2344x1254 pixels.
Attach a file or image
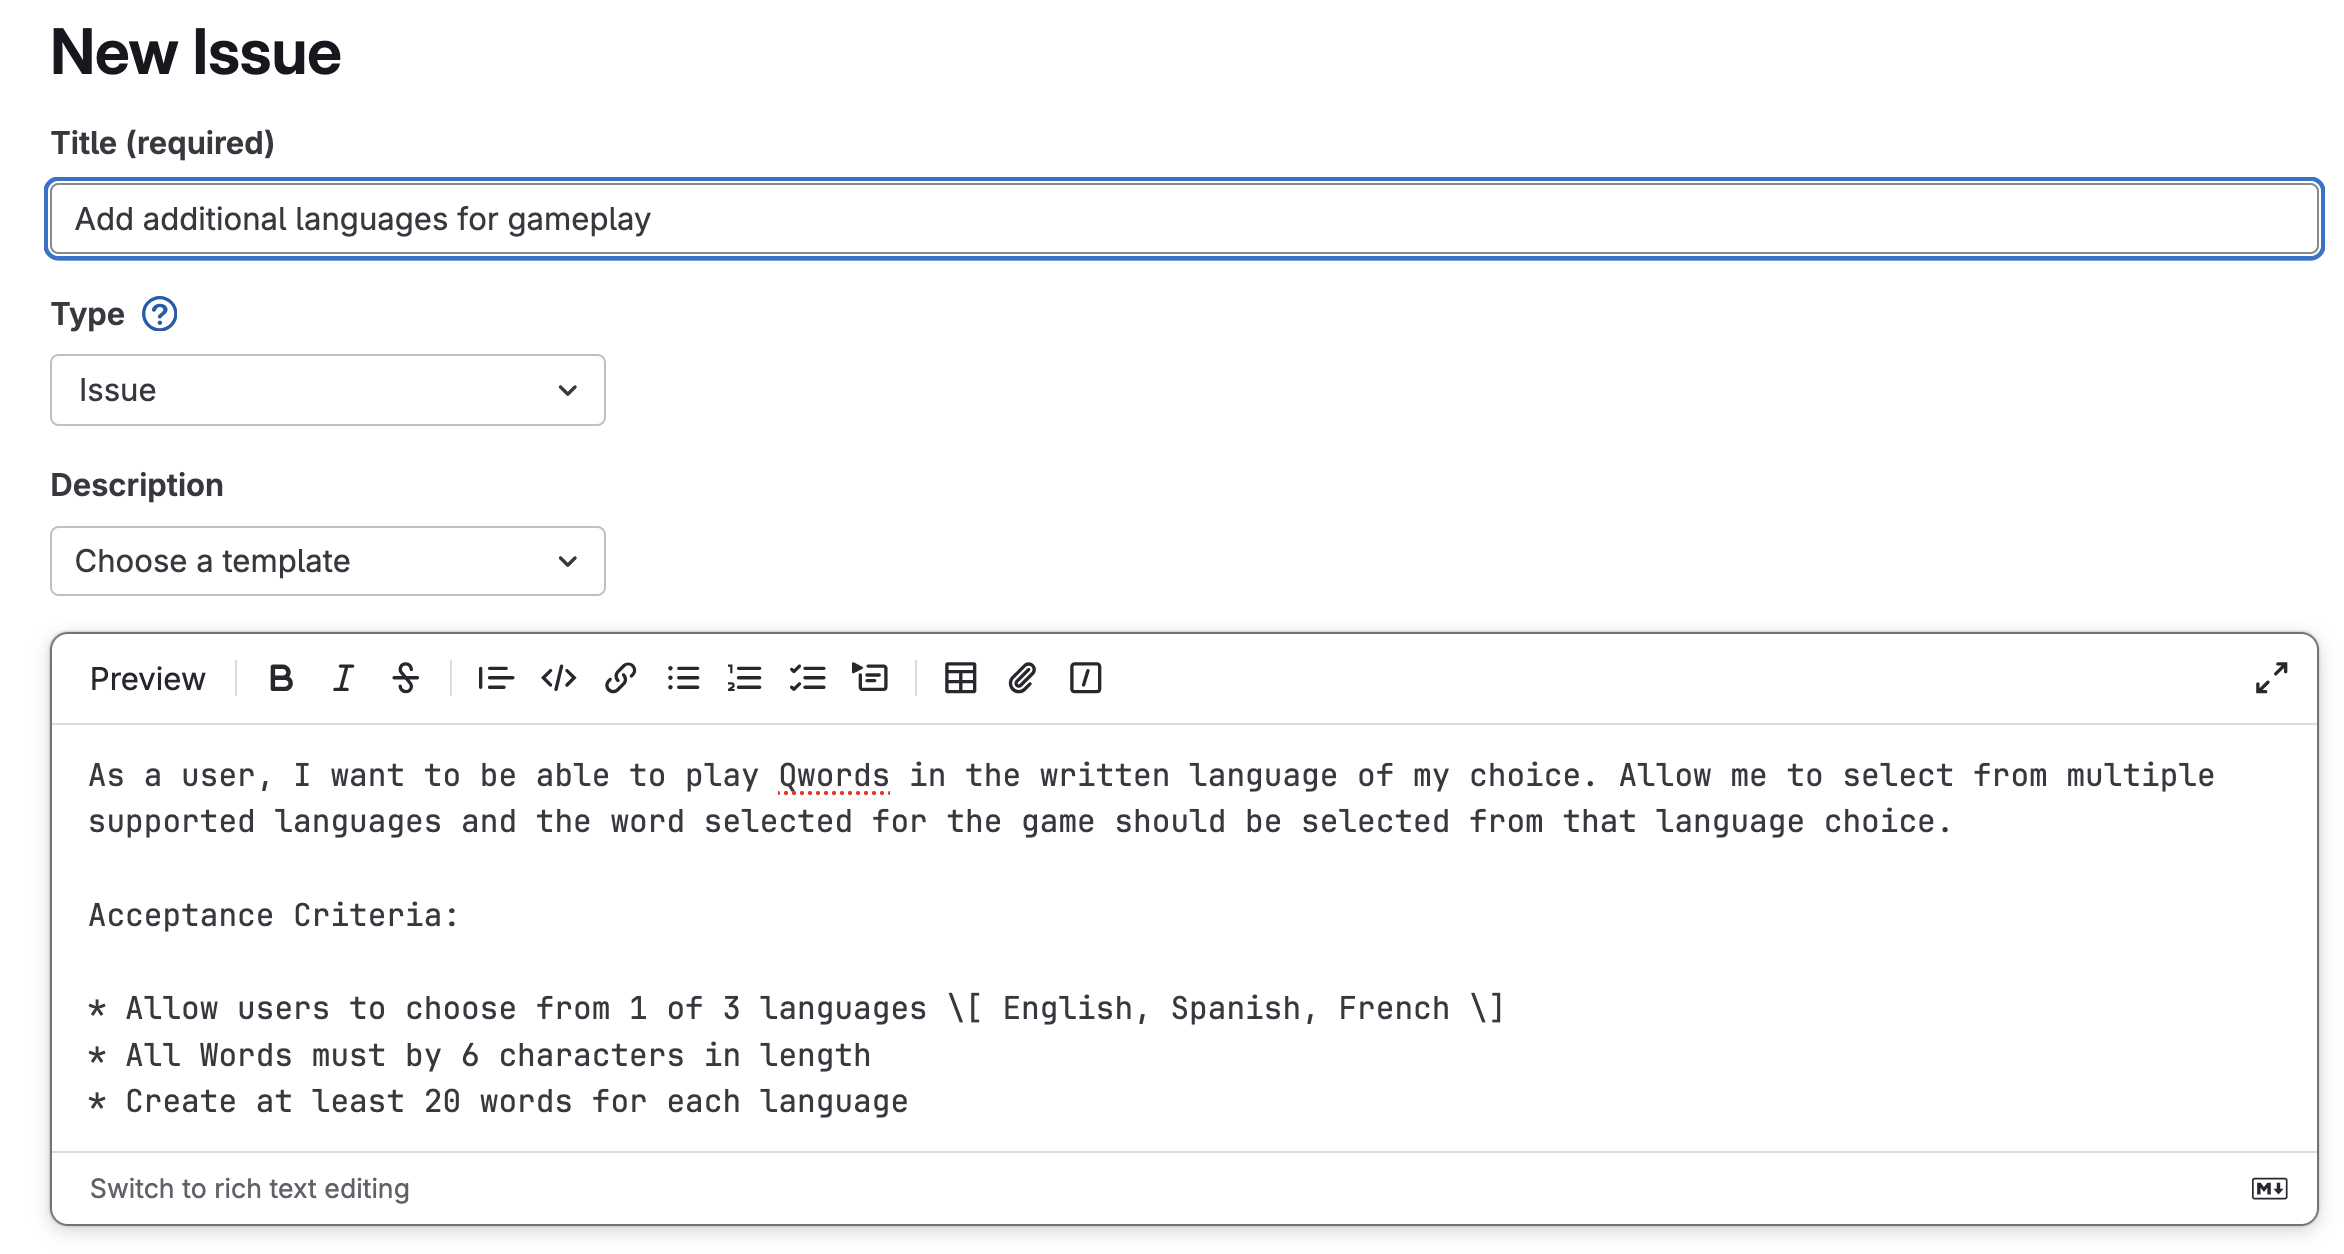1022,678
